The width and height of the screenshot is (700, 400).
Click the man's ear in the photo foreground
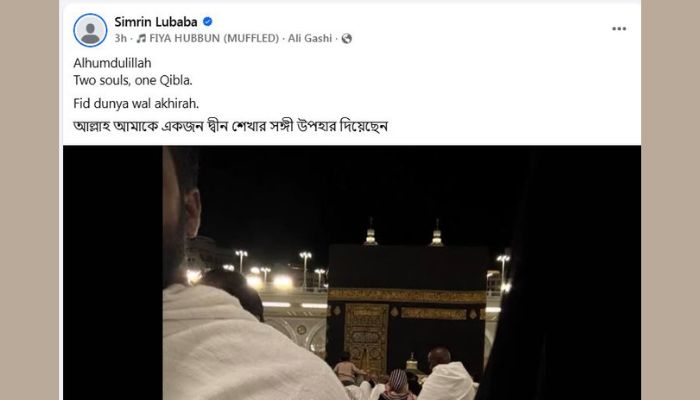193,212
